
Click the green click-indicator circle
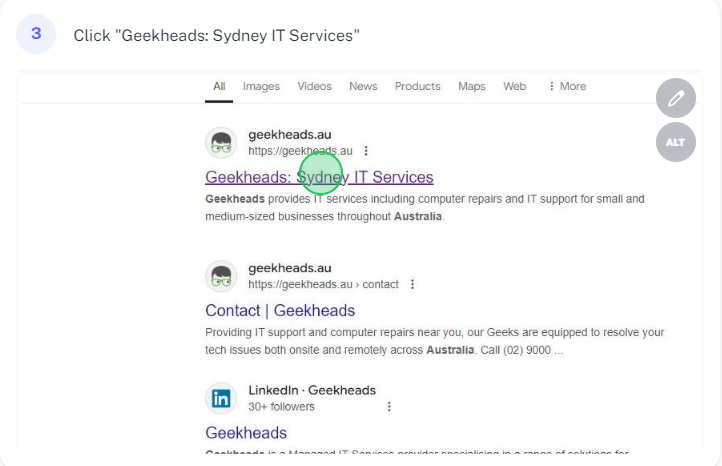point(321,172)
